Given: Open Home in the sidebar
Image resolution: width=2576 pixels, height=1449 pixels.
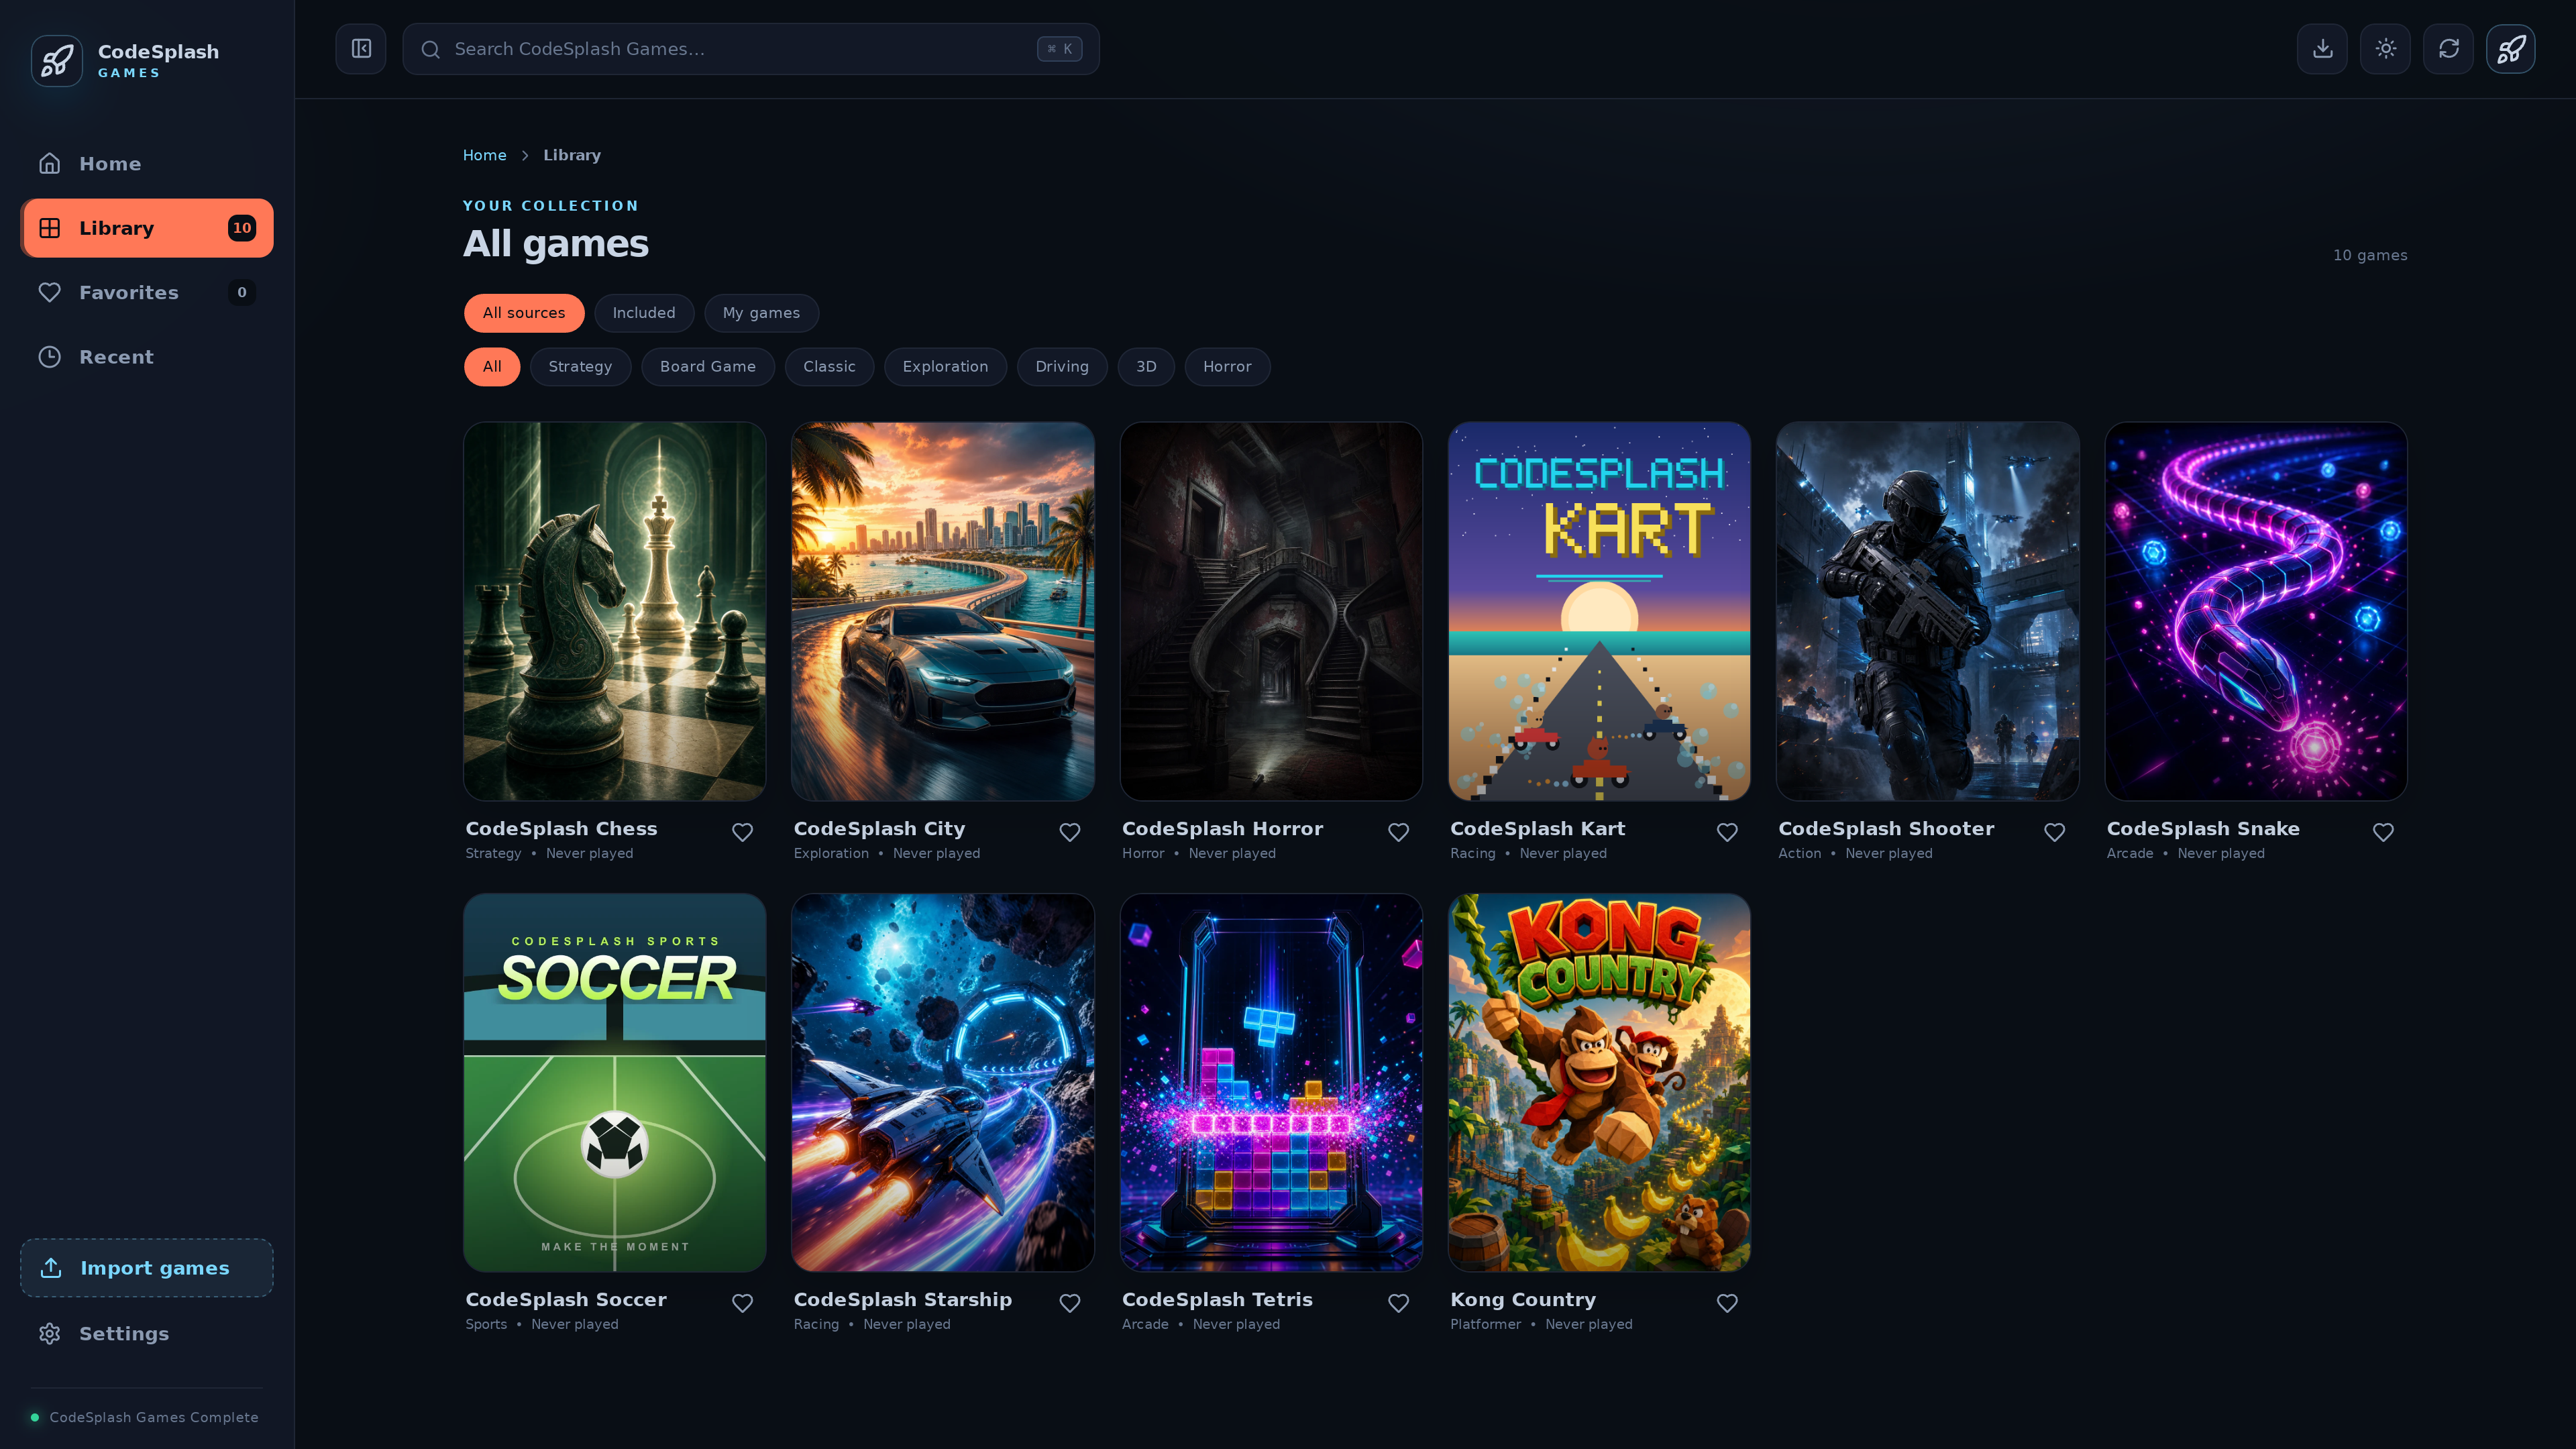Looking at the screenshot, I should click(147, 164).
